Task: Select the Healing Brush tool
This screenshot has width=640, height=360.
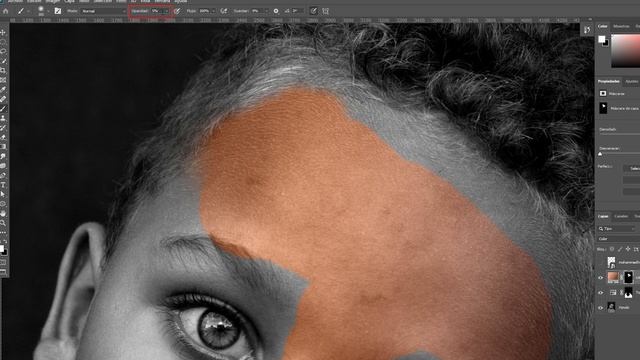Action: tap(3, 99)
